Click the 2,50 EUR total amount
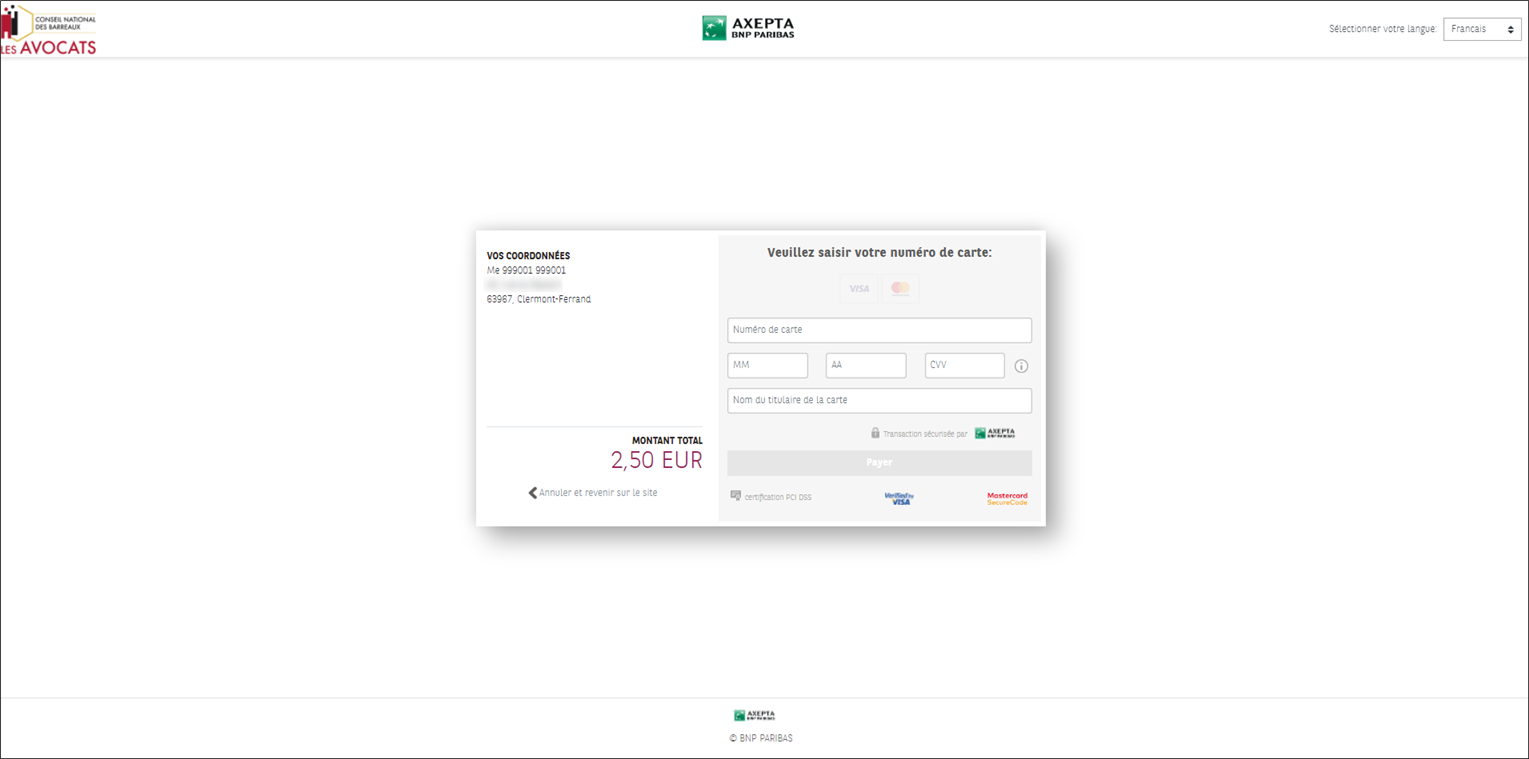The image size is (1529, 759). point(656,460)
